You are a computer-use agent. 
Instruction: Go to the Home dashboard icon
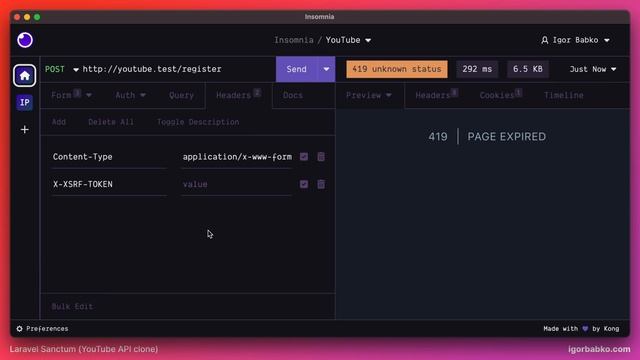[x=24, y=76]
